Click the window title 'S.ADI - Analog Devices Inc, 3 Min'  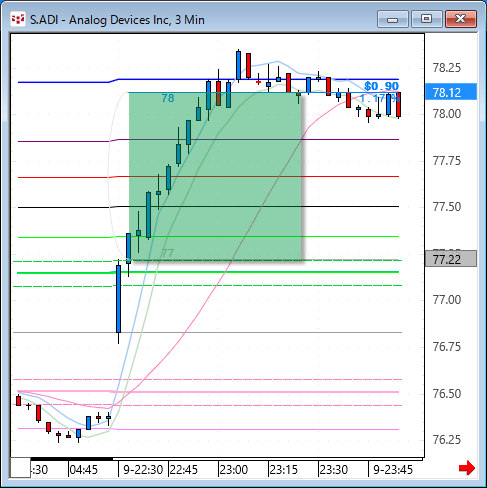click(x=117, y=20)
